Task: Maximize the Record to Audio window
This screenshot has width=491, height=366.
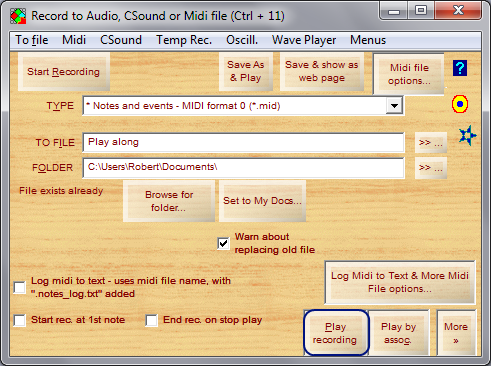Action: [421, 11]
